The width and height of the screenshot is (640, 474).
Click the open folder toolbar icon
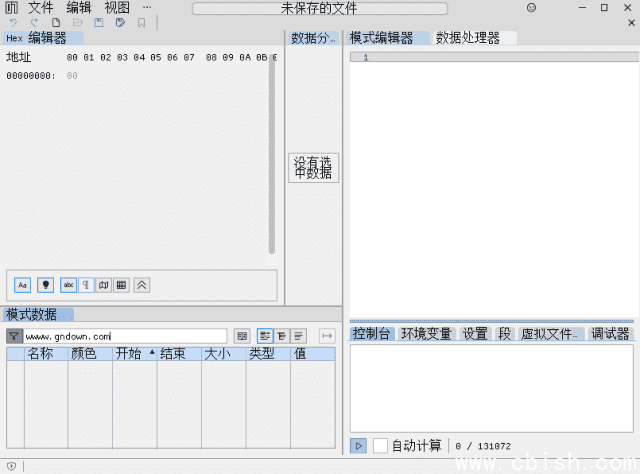[78, 23]
